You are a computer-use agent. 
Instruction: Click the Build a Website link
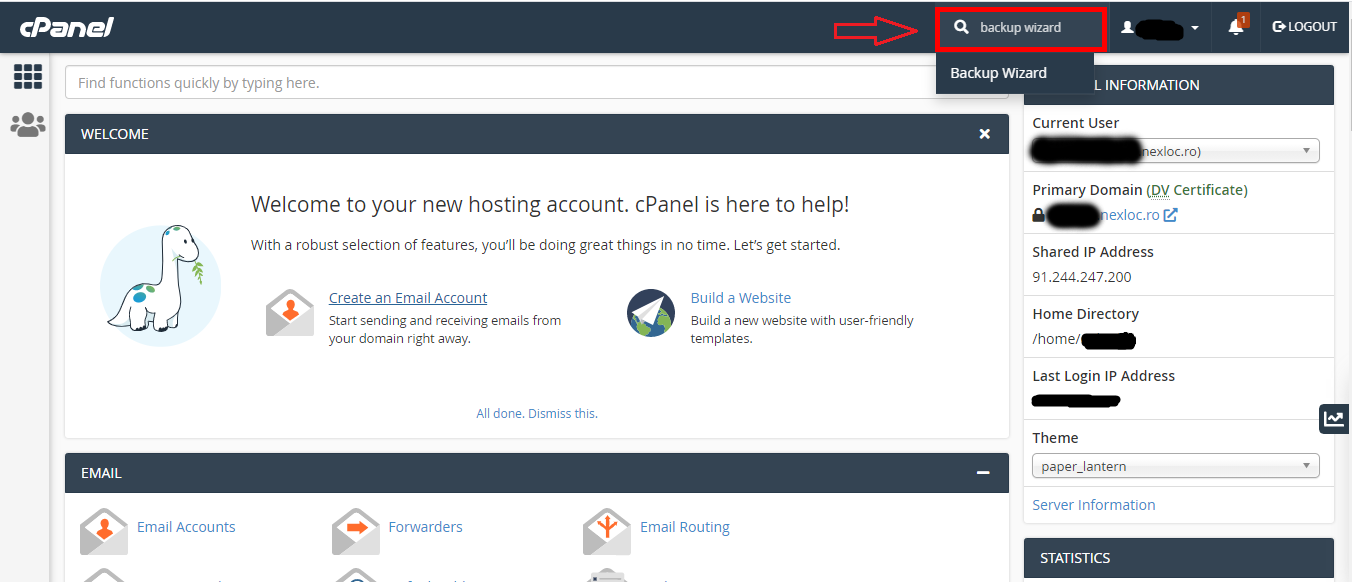pos(740,298)
